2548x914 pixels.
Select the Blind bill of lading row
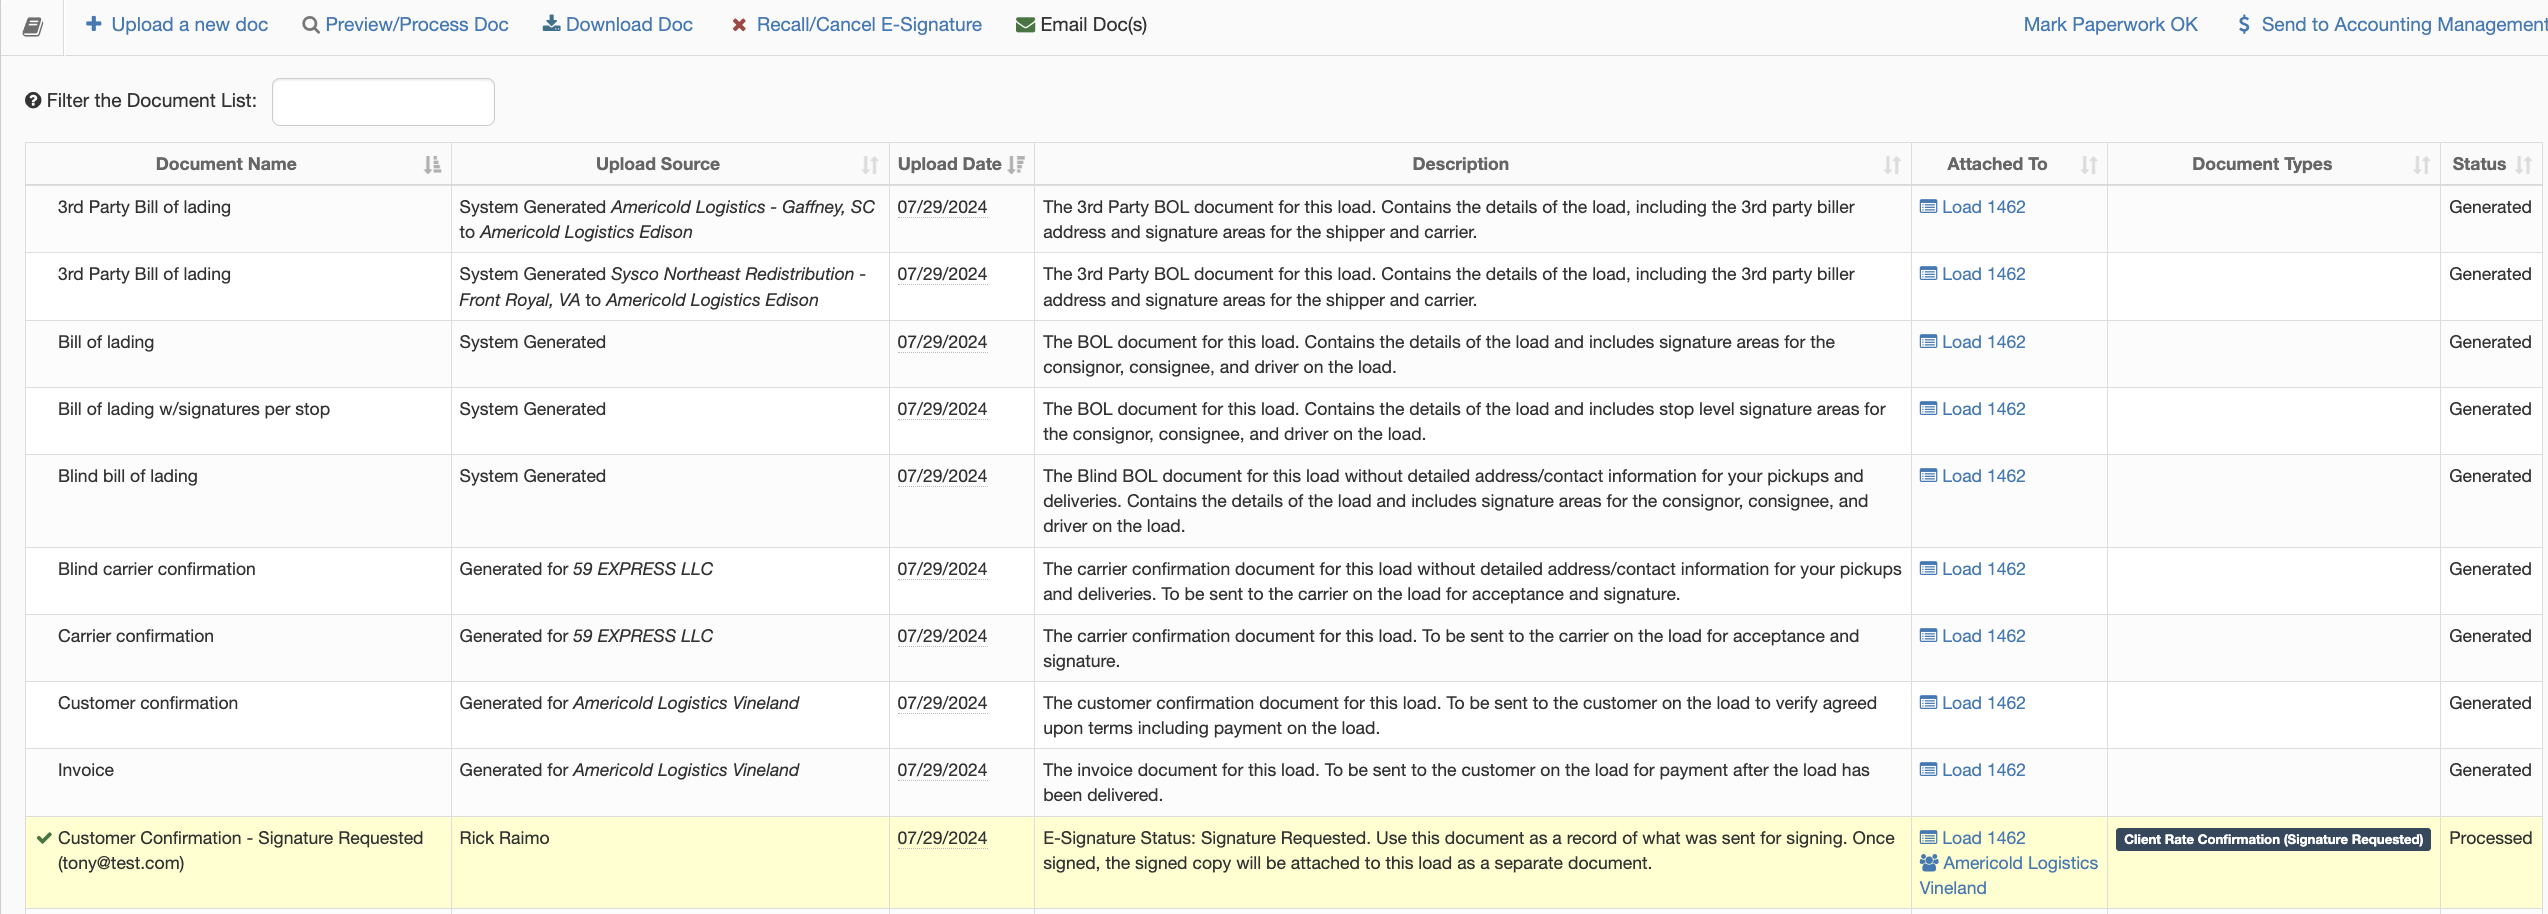[x=1283, y=501]
